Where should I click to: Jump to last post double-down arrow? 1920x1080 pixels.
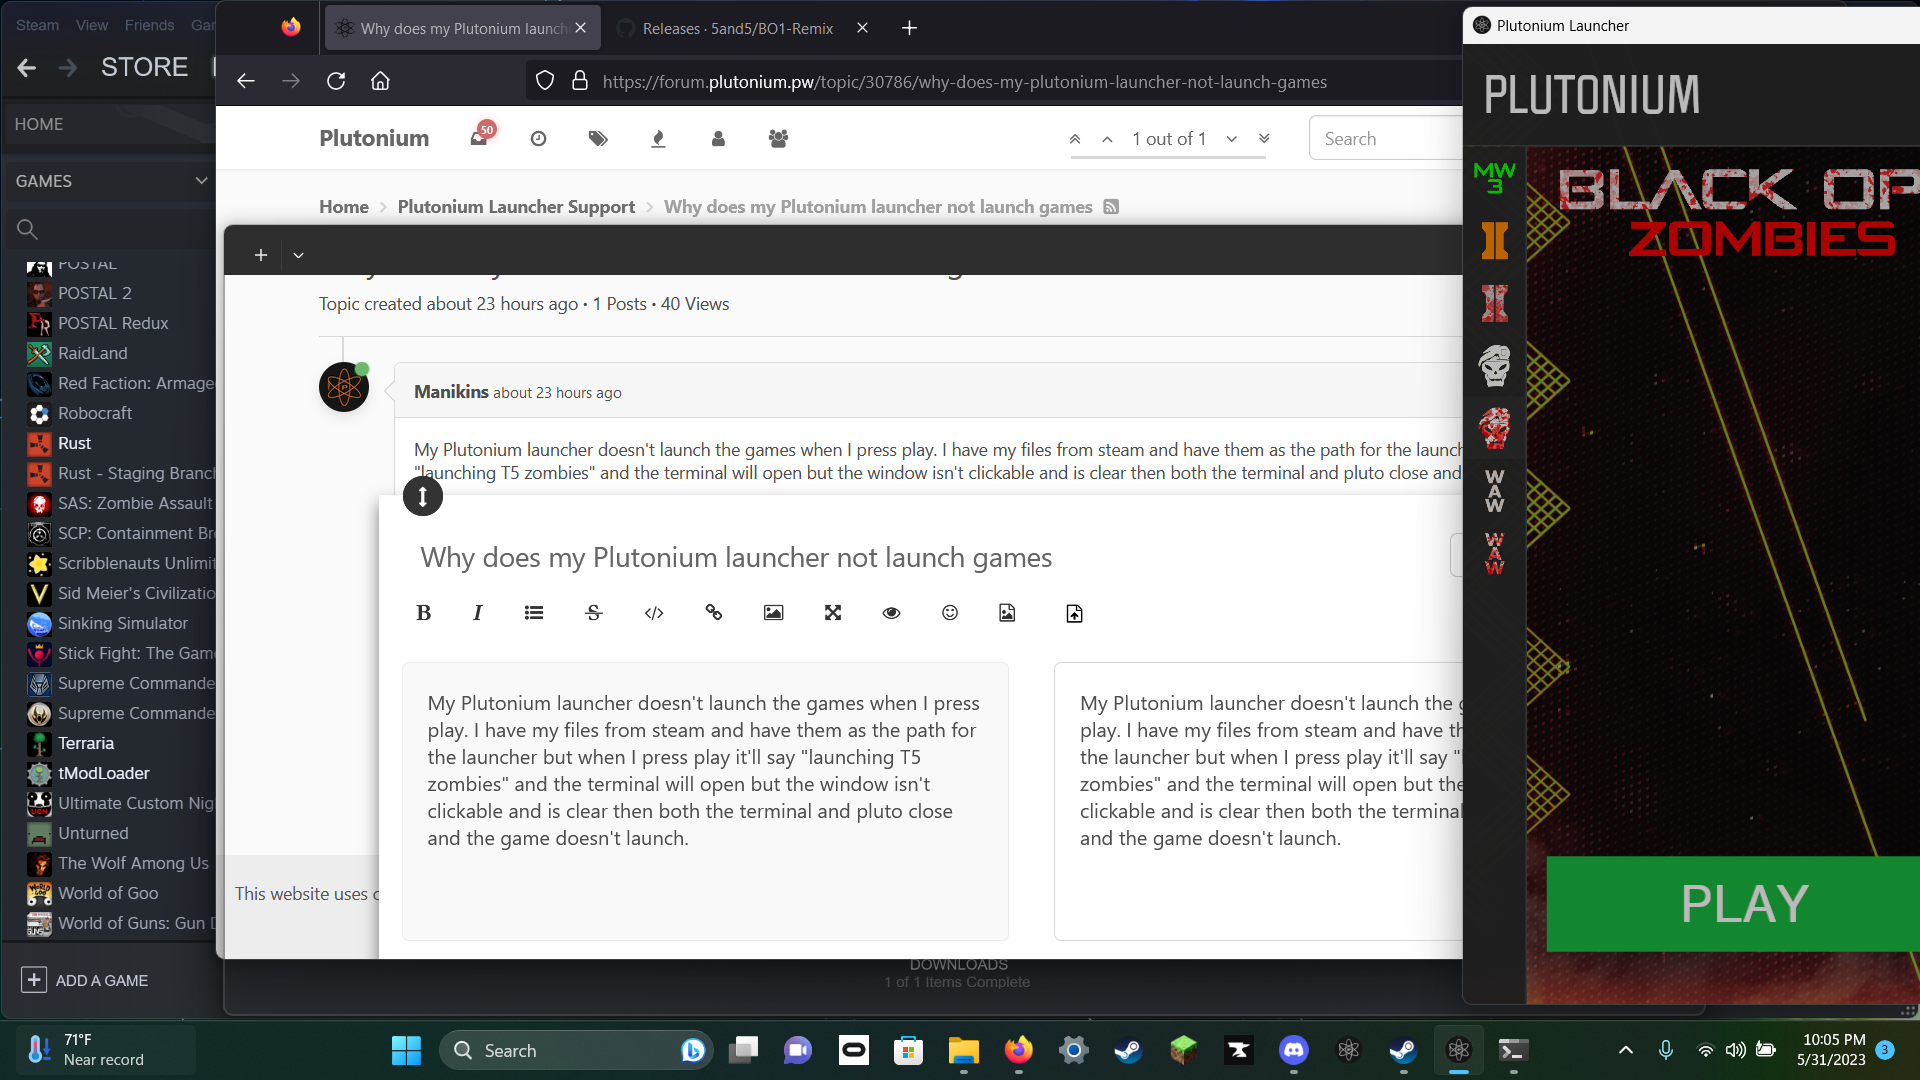[1264, 139]
